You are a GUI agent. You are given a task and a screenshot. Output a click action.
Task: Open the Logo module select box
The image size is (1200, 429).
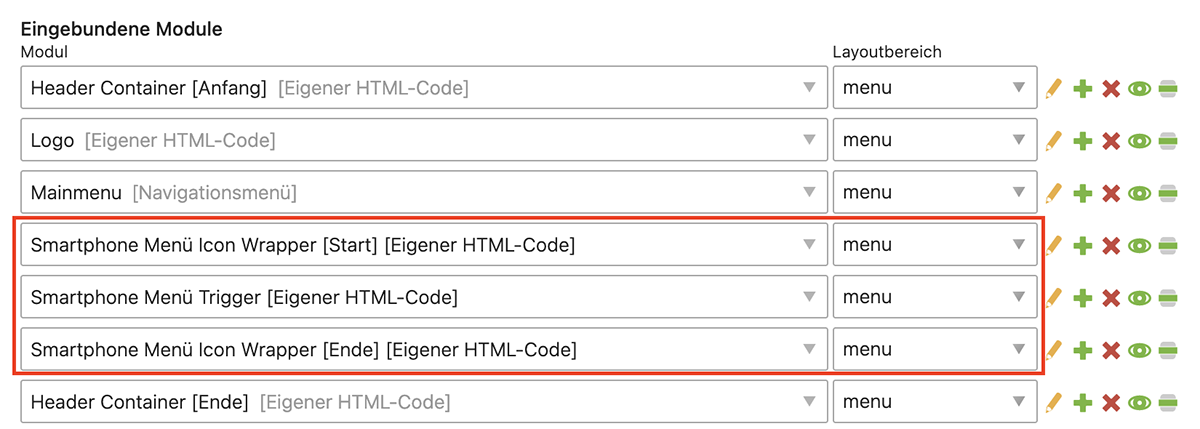click(x=424, y=141)
